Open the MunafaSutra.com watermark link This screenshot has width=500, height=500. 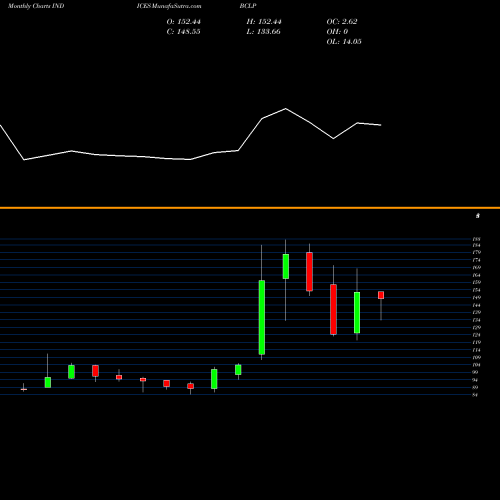click(169, 6)
